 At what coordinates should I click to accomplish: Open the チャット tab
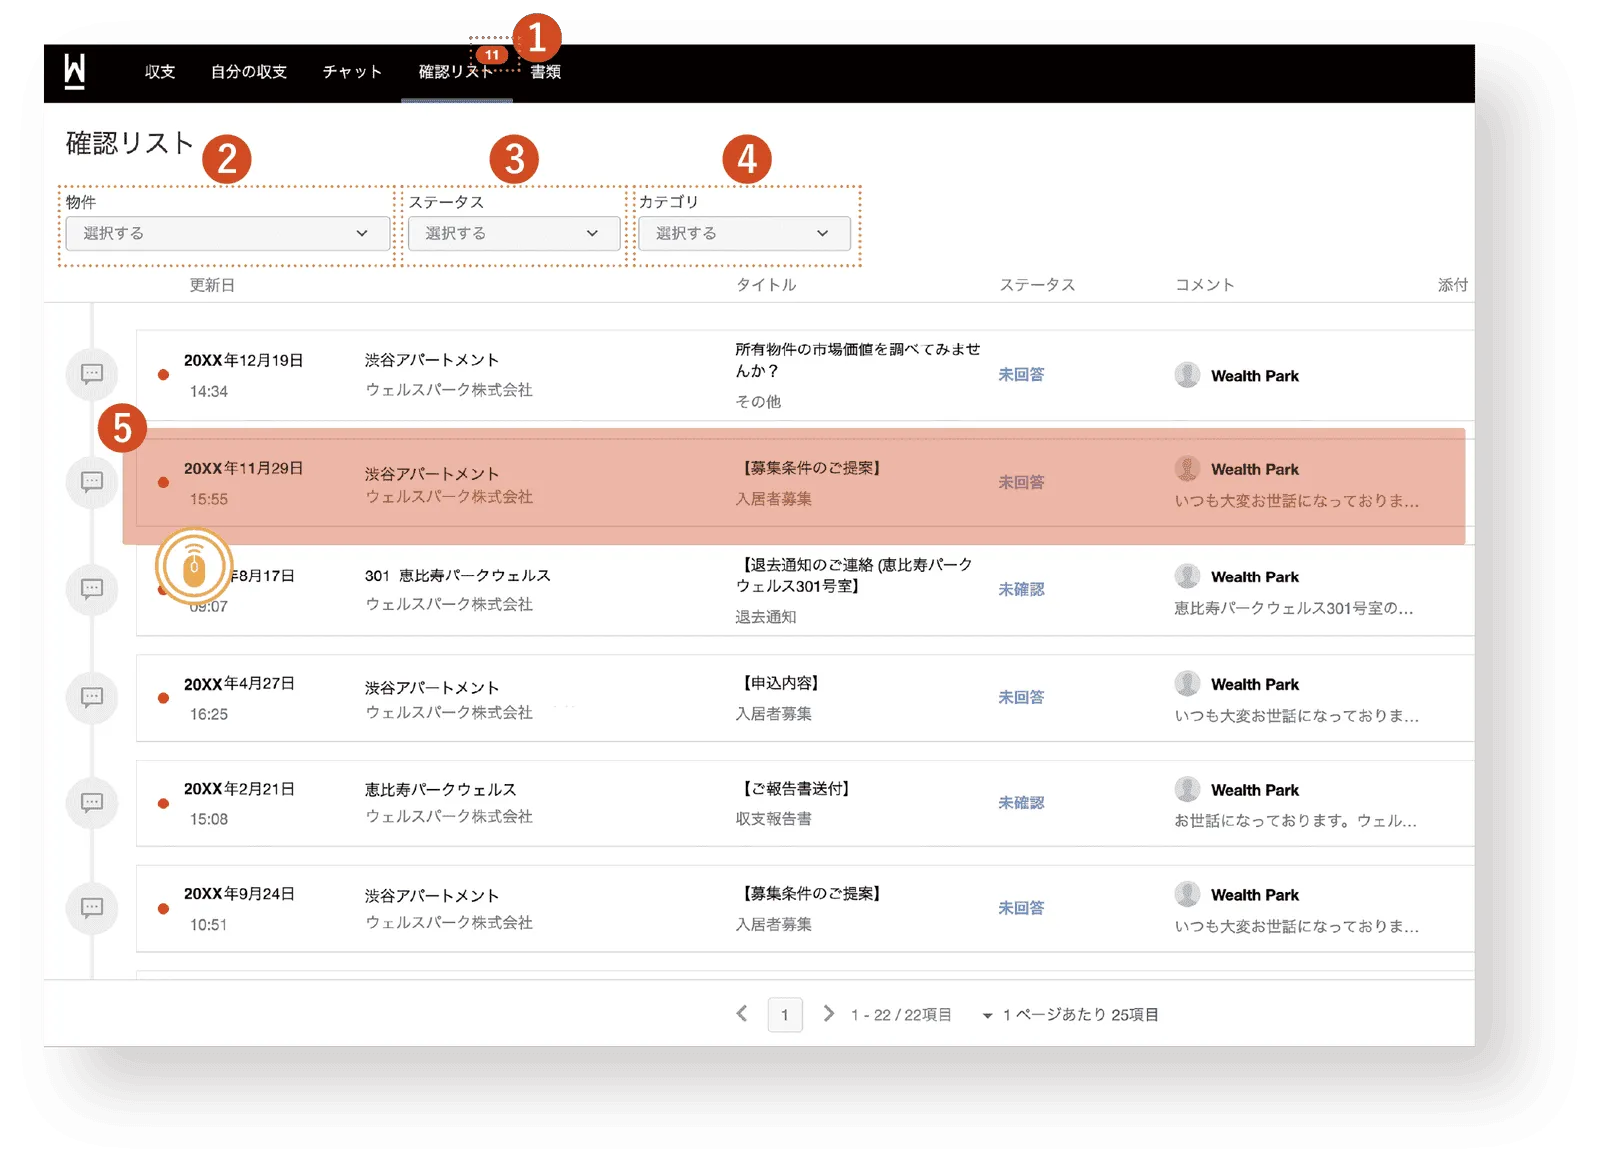point(352,72)
